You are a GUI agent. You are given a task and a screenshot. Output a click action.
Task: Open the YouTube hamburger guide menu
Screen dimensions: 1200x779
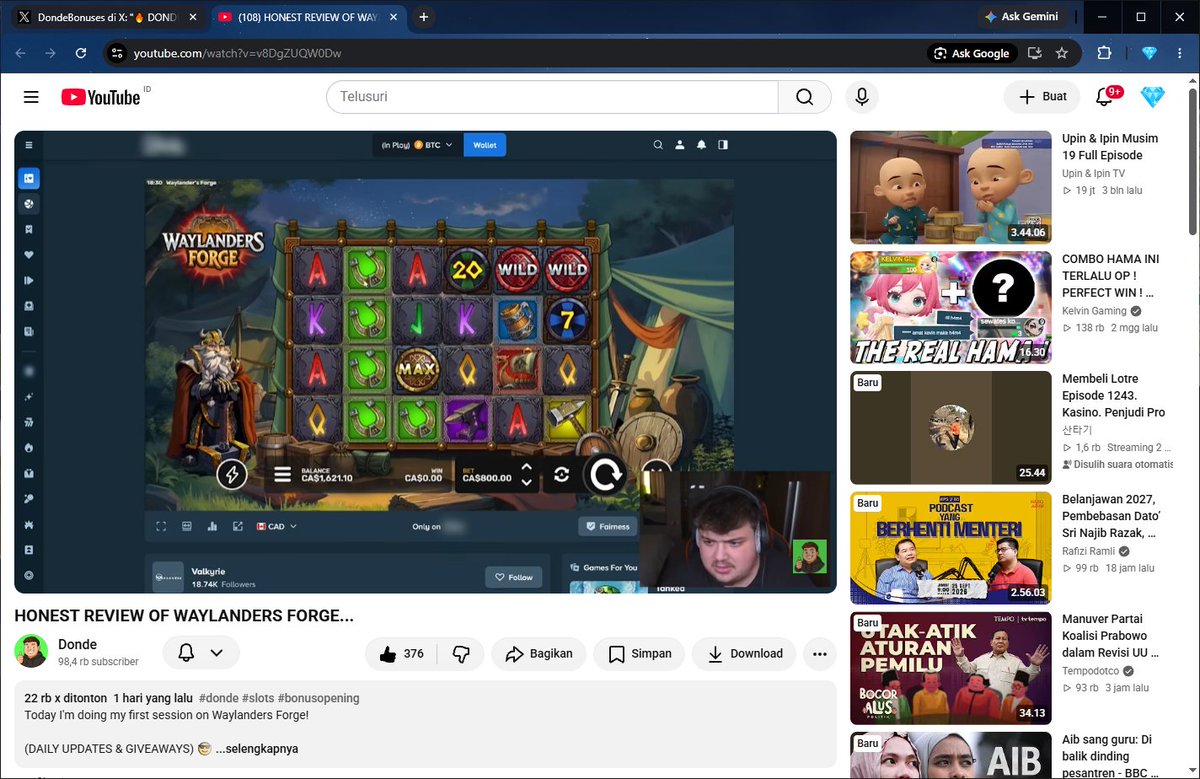[x=31, y=97]
